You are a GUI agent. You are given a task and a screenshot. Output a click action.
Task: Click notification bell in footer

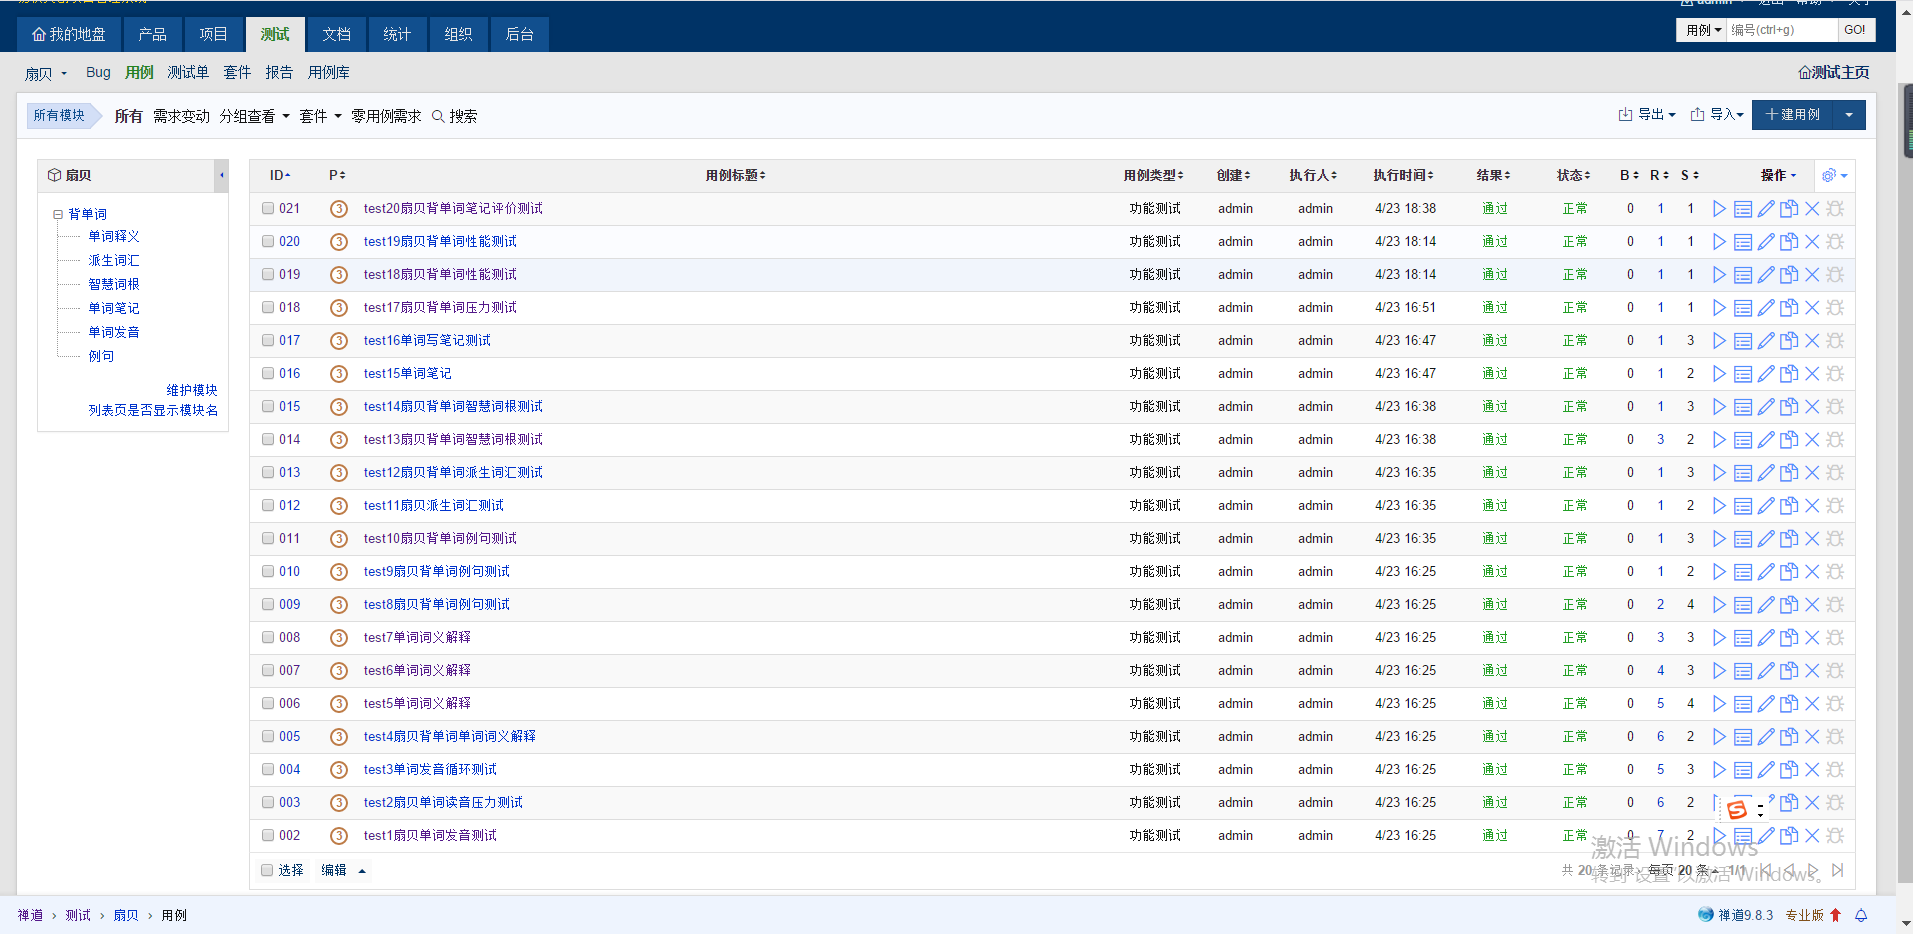1861,915
